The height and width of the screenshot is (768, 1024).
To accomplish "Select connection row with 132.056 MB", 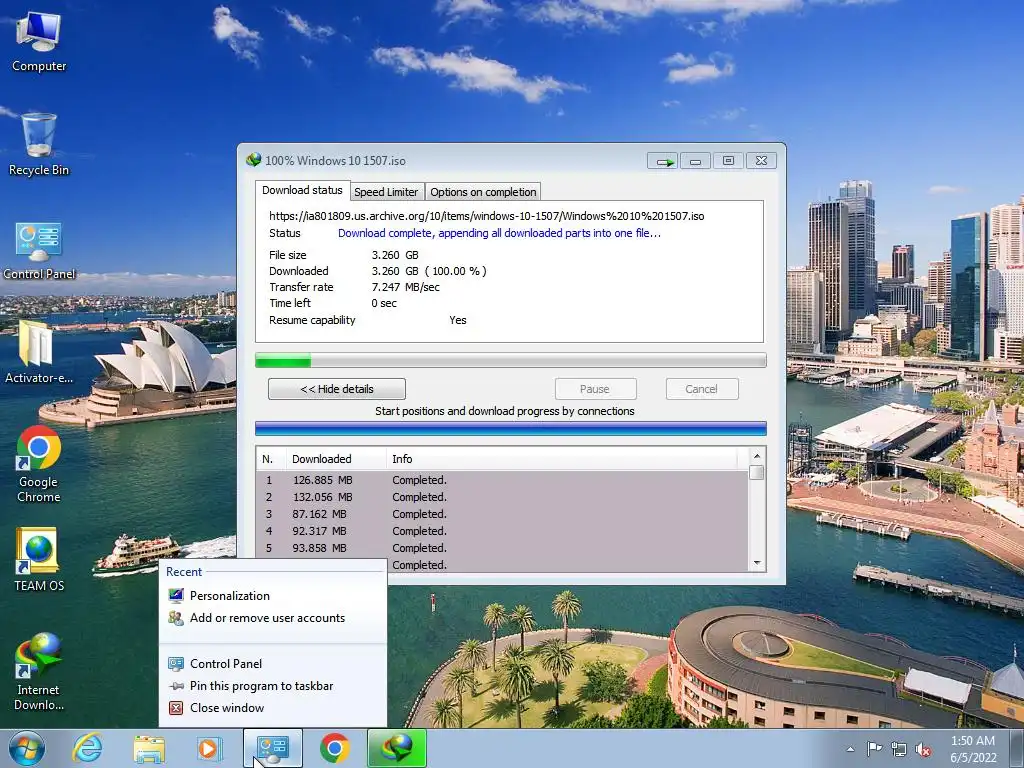I will [502, 497].
